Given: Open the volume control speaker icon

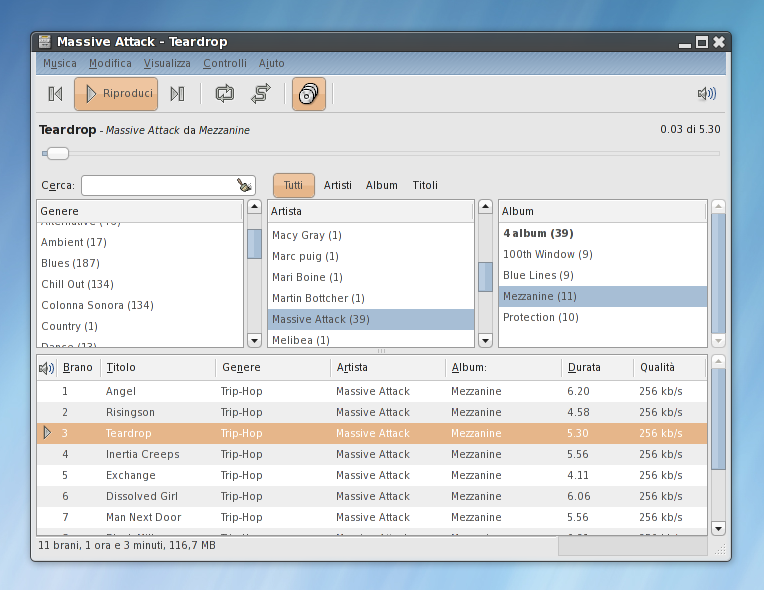Looking at the screenshot, I should 707,94.
